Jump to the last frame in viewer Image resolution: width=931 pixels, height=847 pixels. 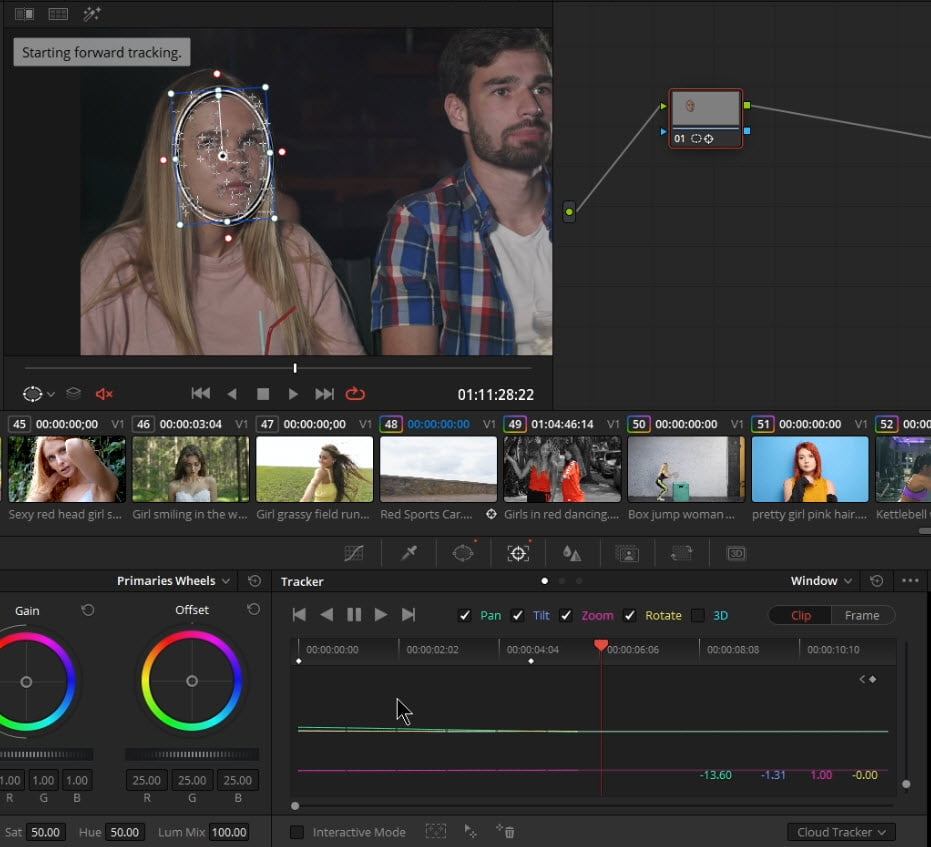click(x=324, y=394)
